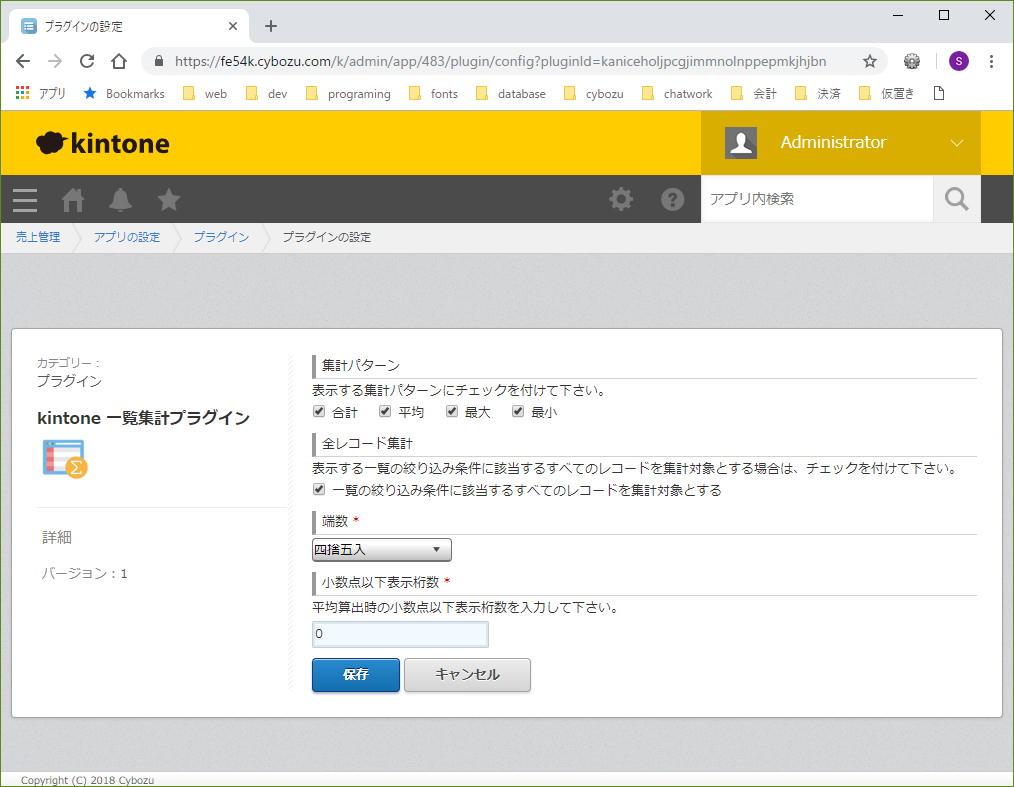Image resolution: width=1014 pixels, height=787 pixels.
Task: Open favorites star icon in kintone bar
Action: pyautogui.click(x=169, y=200)
